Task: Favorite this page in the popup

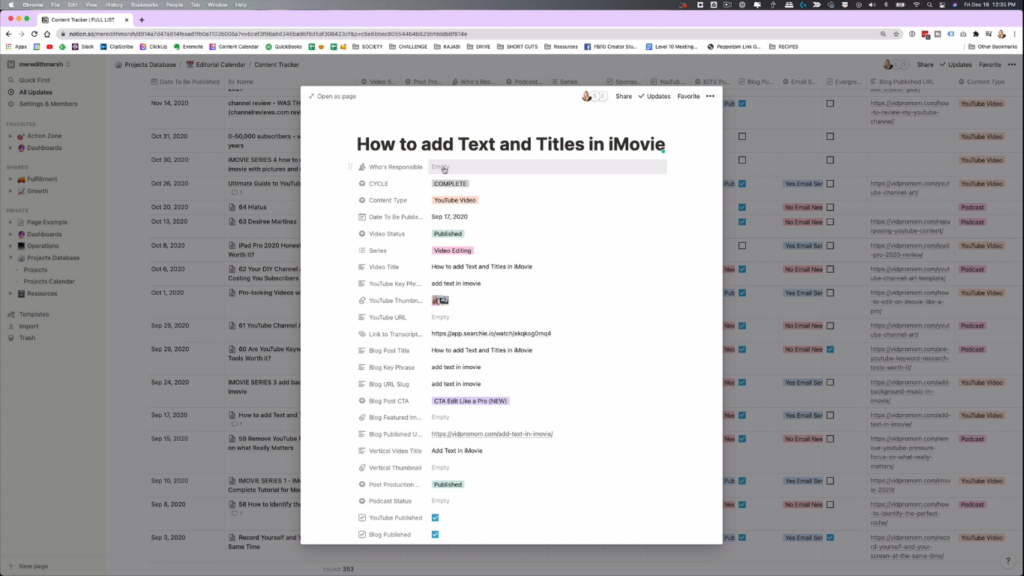Action: point(688,96)
